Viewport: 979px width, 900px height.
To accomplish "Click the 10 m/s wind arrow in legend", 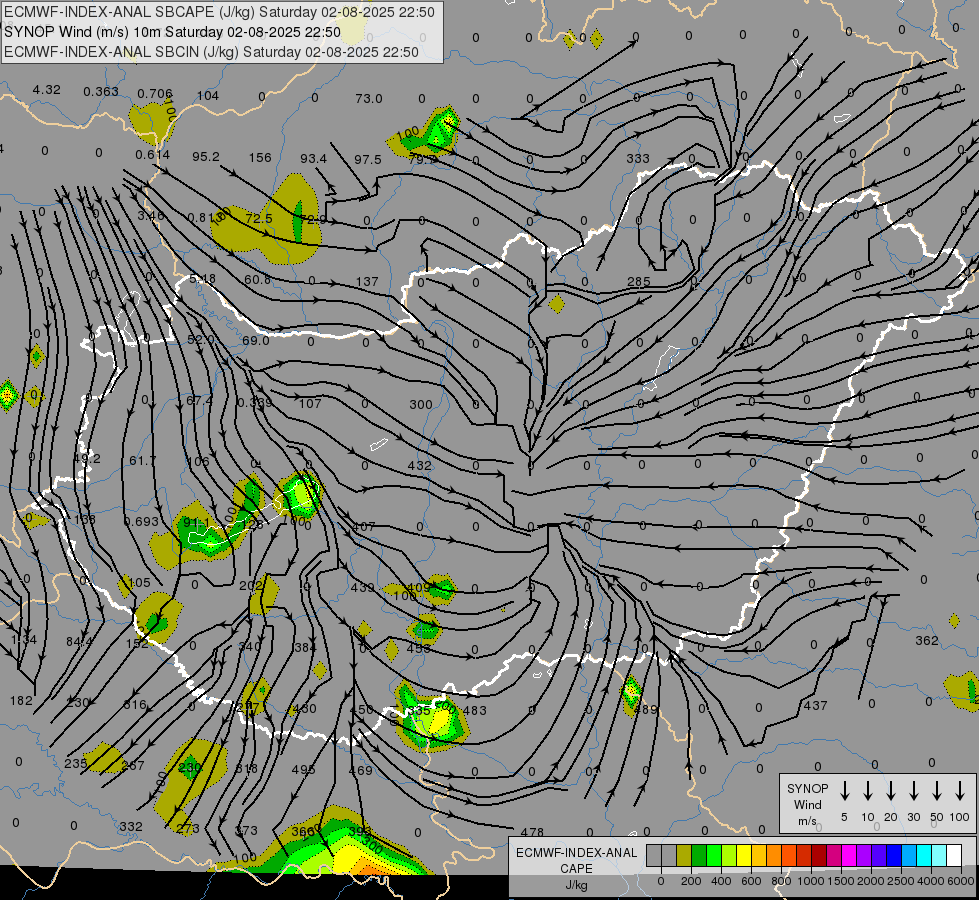I will tap(867, 790).
